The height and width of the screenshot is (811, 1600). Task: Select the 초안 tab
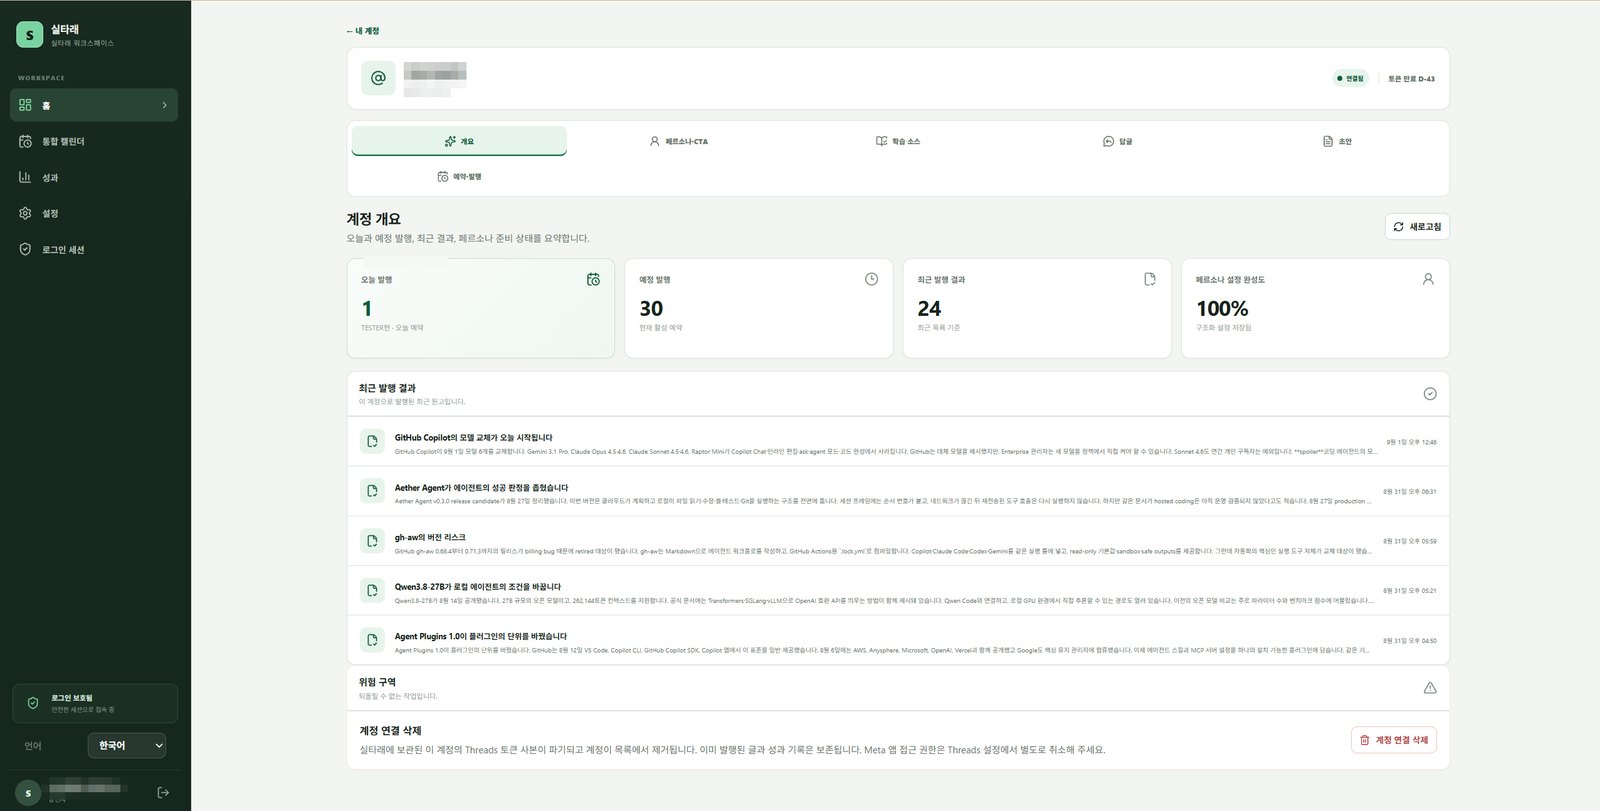tap(1337, 141)
